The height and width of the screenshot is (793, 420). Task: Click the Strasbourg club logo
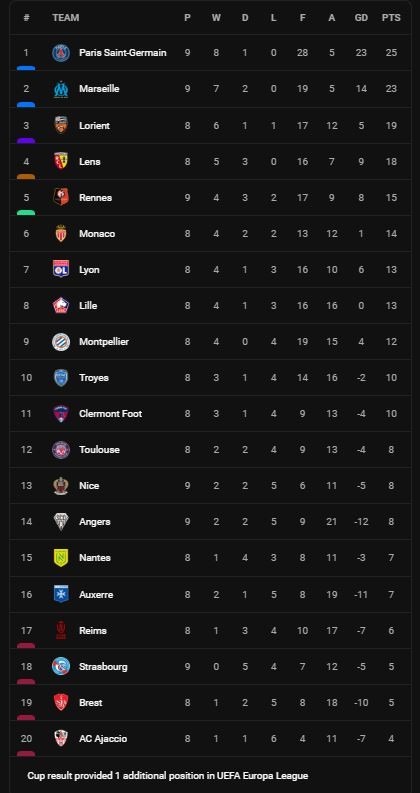tap(61, 667)
